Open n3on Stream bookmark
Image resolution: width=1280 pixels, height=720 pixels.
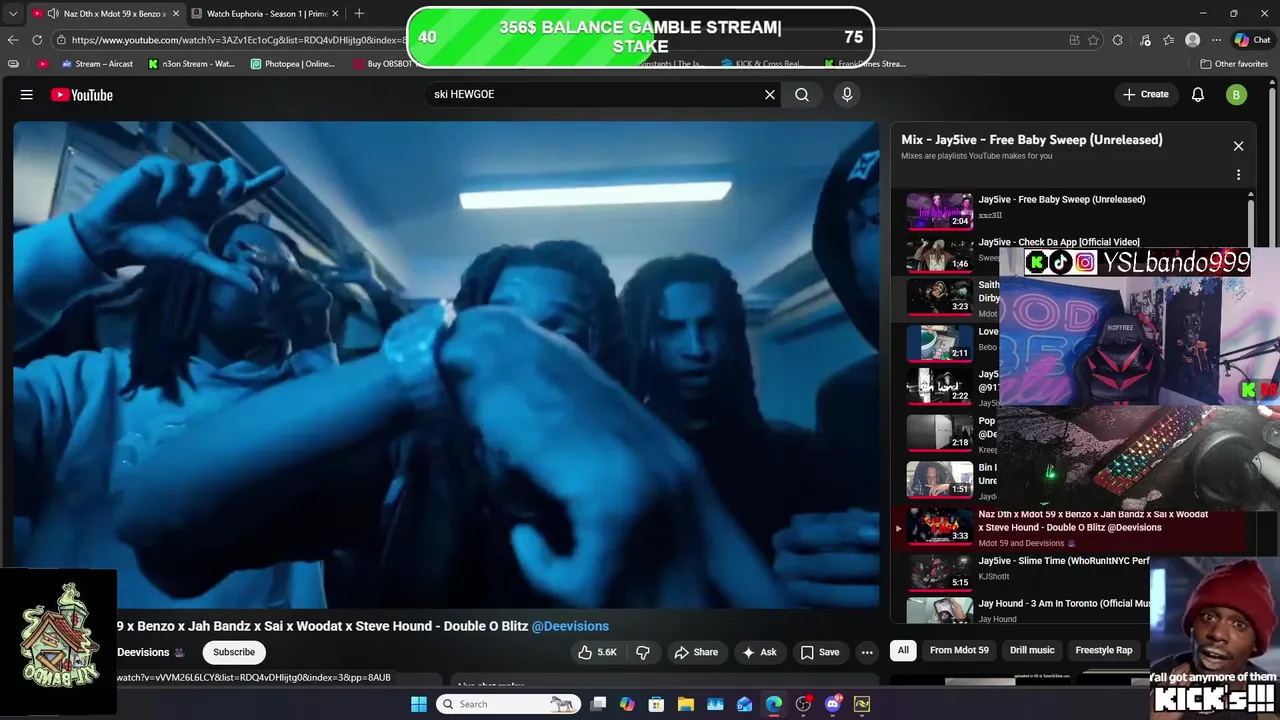pos(192,63)
